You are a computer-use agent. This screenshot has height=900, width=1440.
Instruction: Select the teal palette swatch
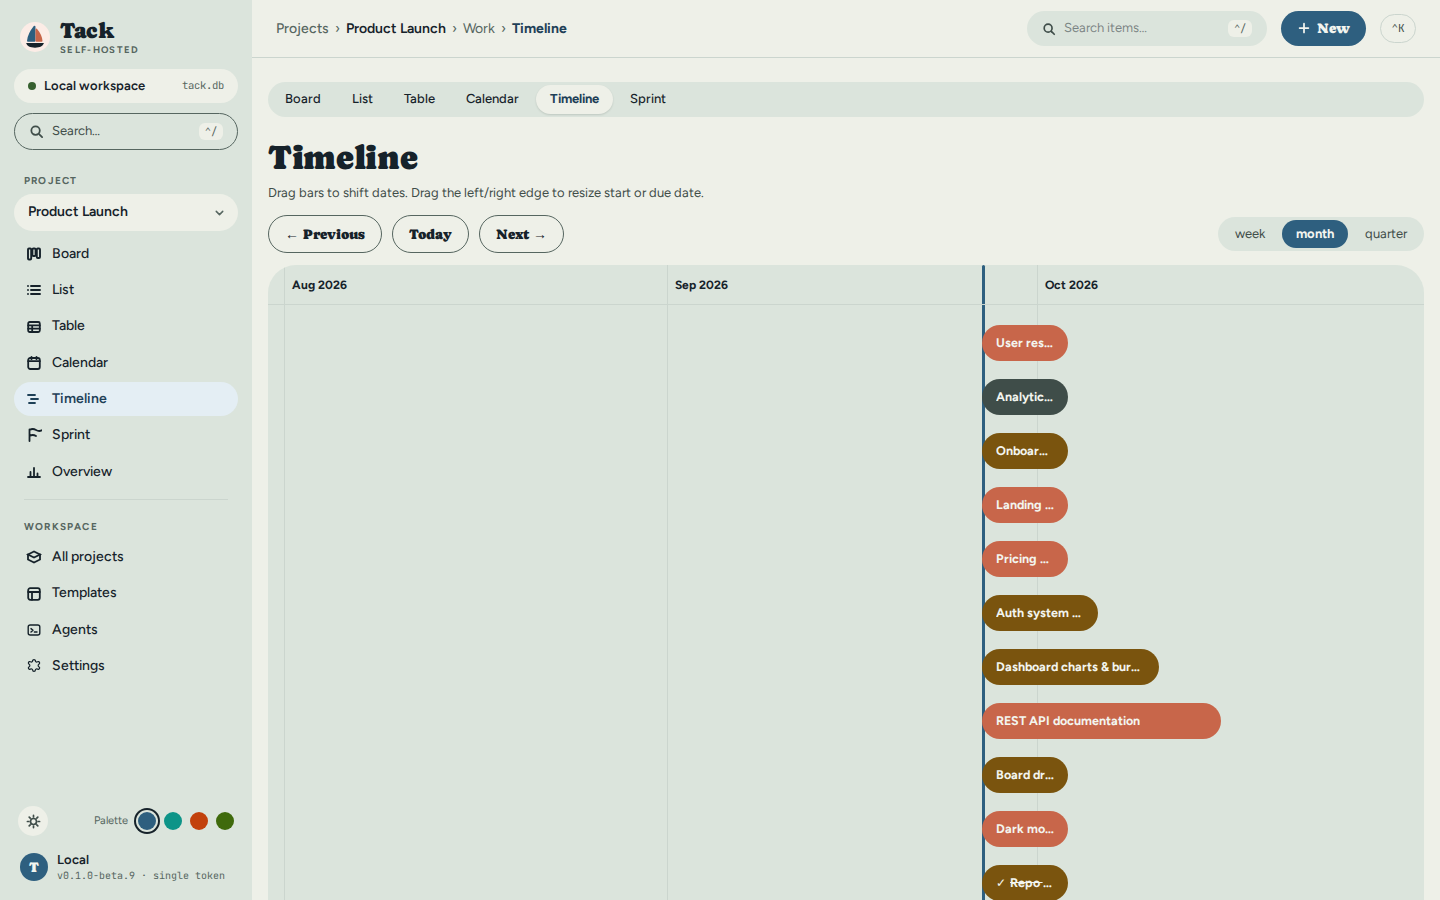tap(173, 821)
